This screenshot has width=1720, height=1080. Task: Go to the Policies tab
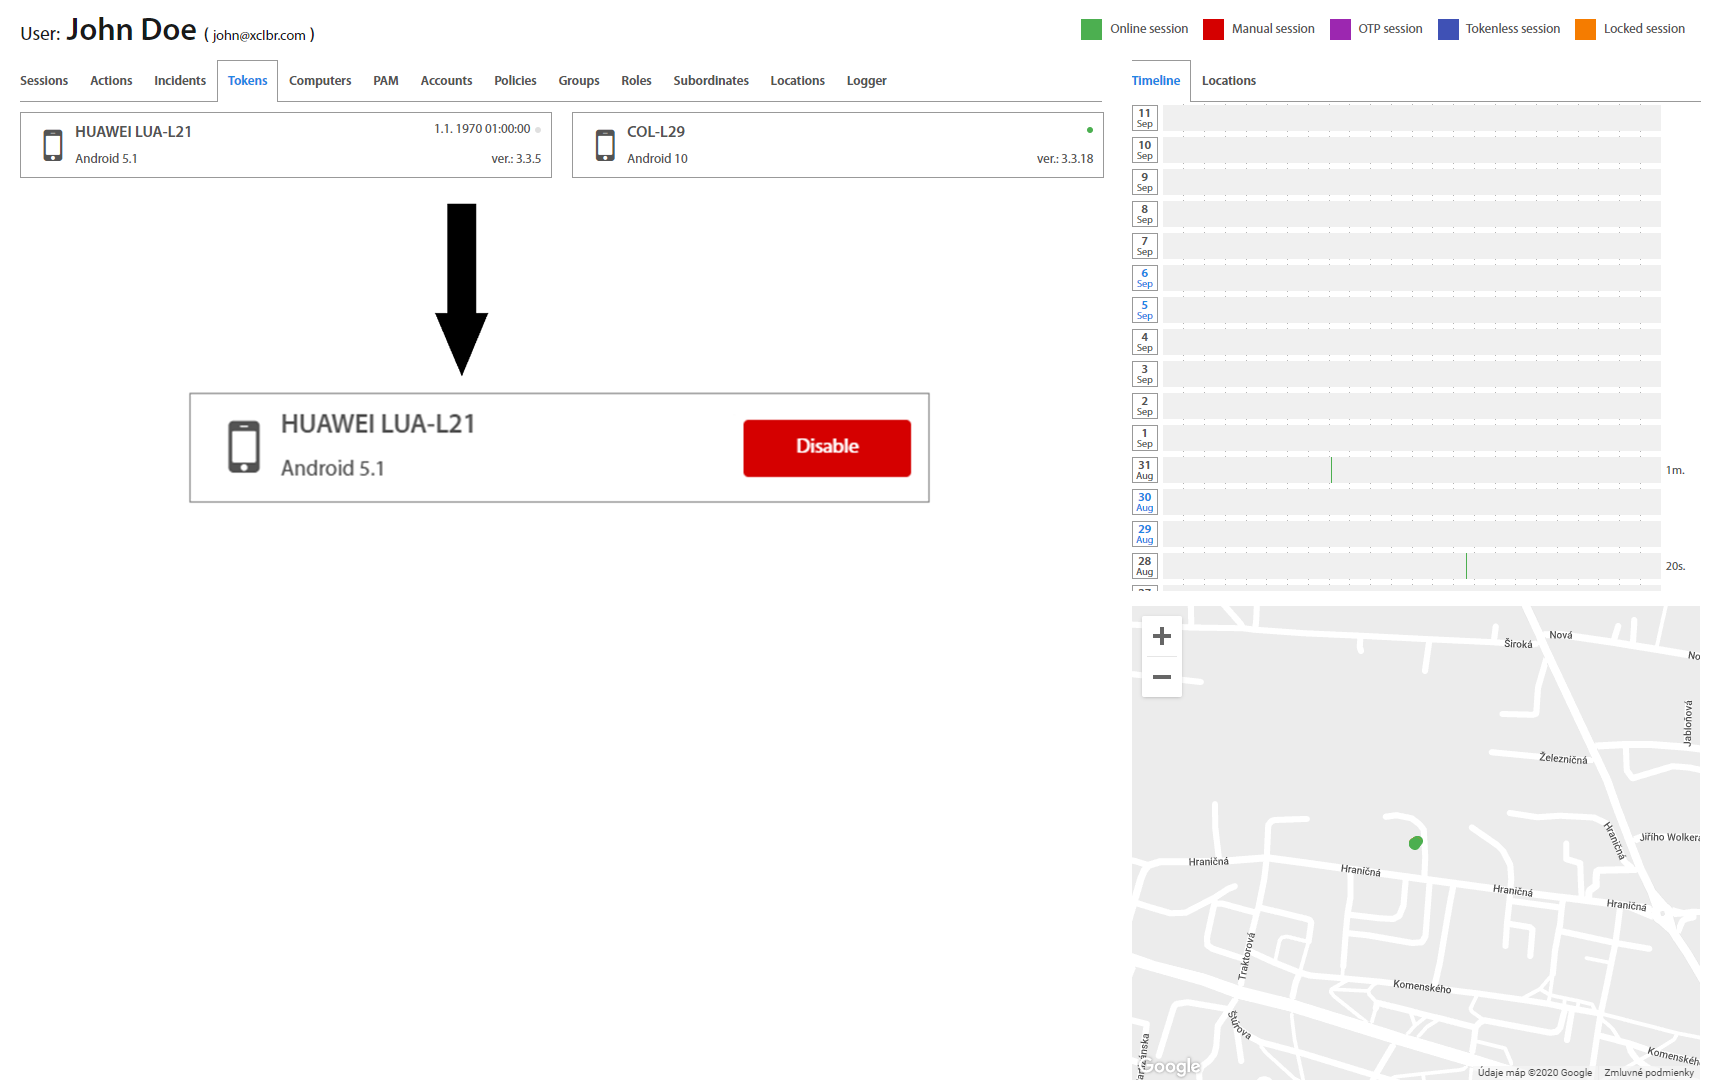[515, 81]
